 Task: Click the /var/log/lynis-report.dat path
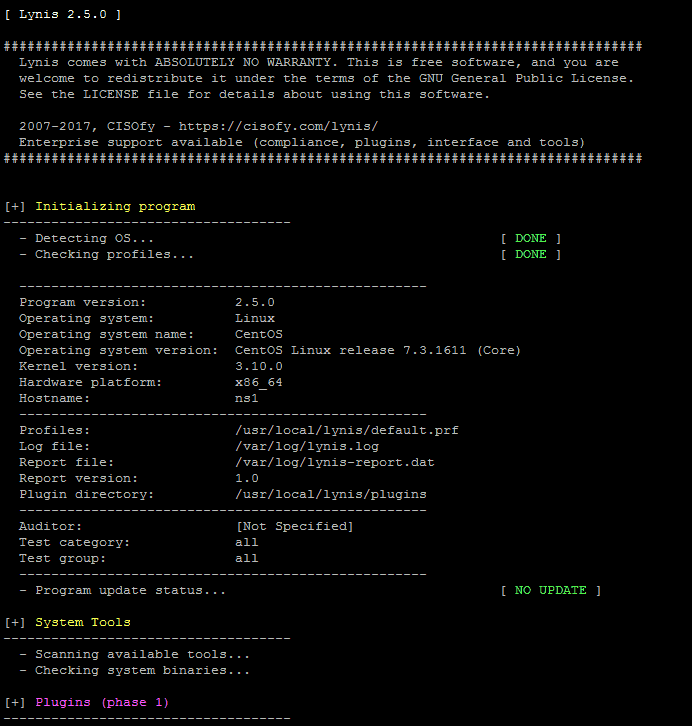click(335, 463)
